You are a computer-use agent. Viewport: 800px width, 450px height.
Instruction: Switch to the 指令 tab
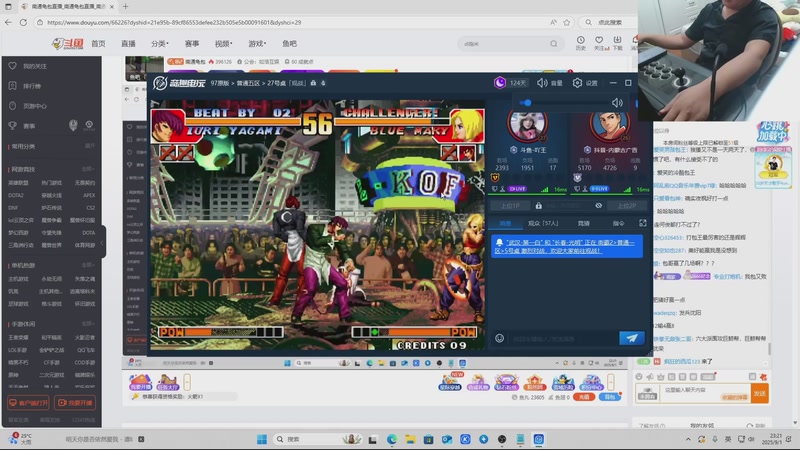click(618, 223)
